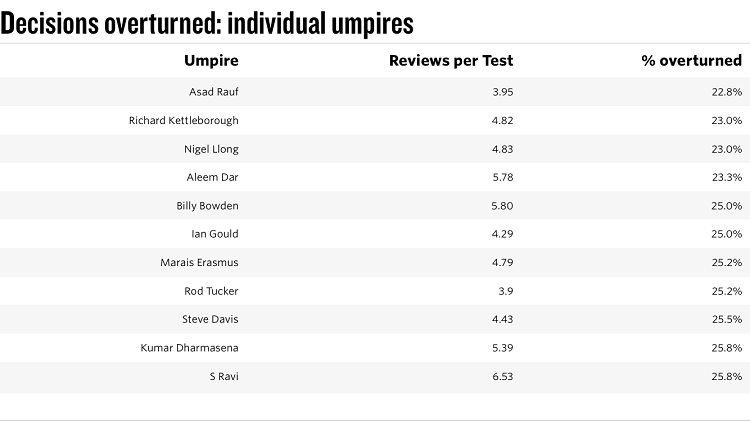The width and height of the screenshot is (750, 421).
Task: Sort by the Reviews per Test header
Action: pos(450,60)
